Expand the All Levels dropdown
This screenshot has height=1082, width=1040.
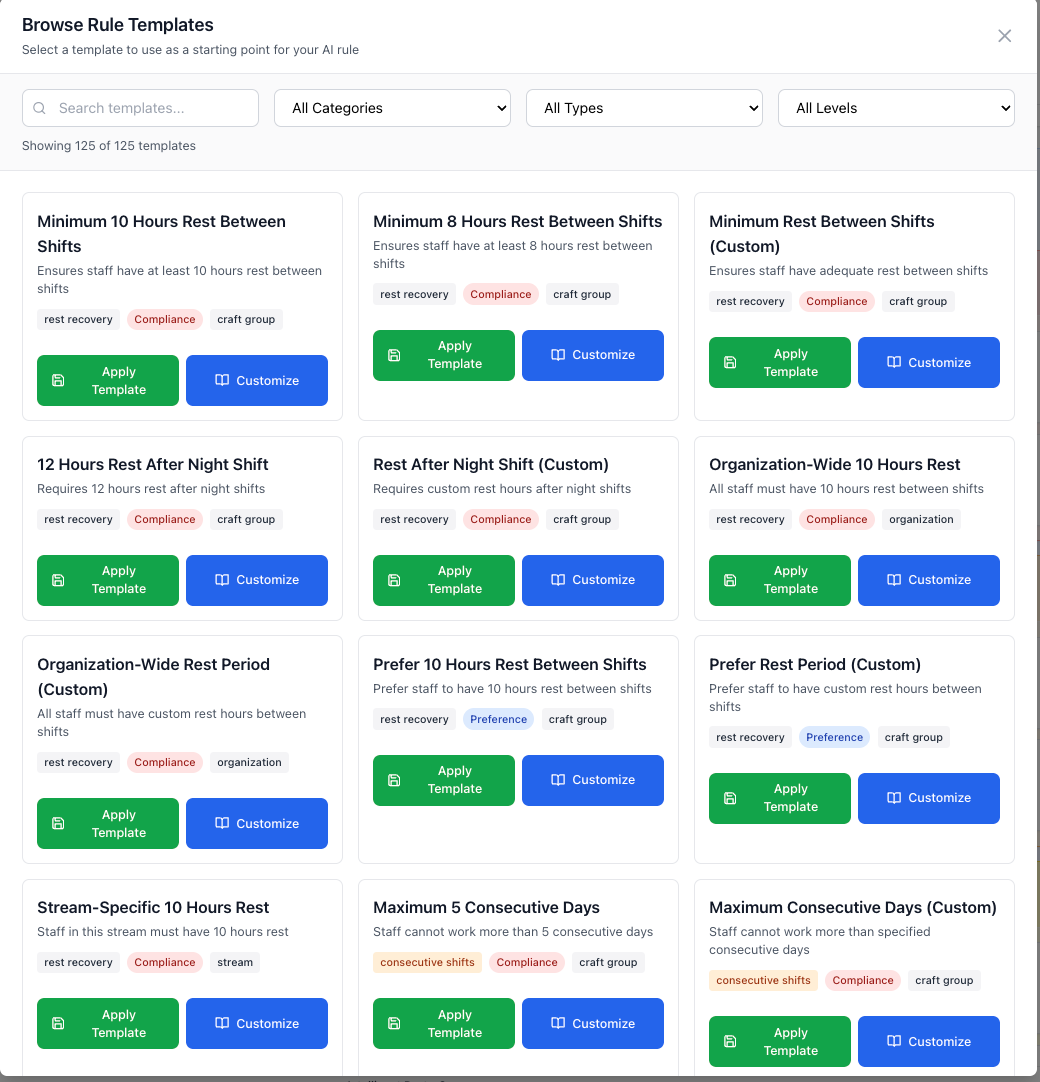pos(896,108)
